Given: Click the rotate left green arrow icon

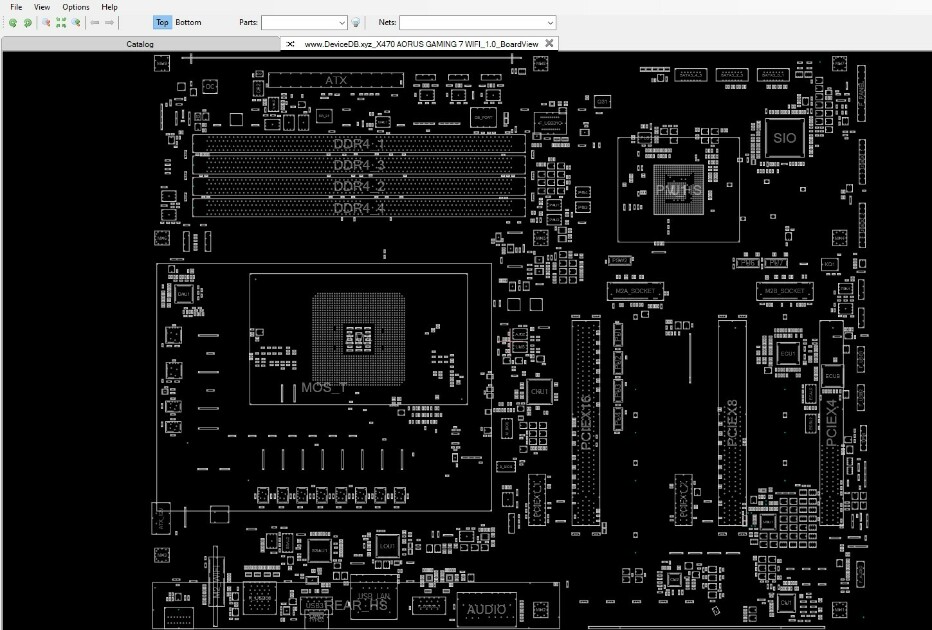Looking at the screenshot, I should 12,23.
